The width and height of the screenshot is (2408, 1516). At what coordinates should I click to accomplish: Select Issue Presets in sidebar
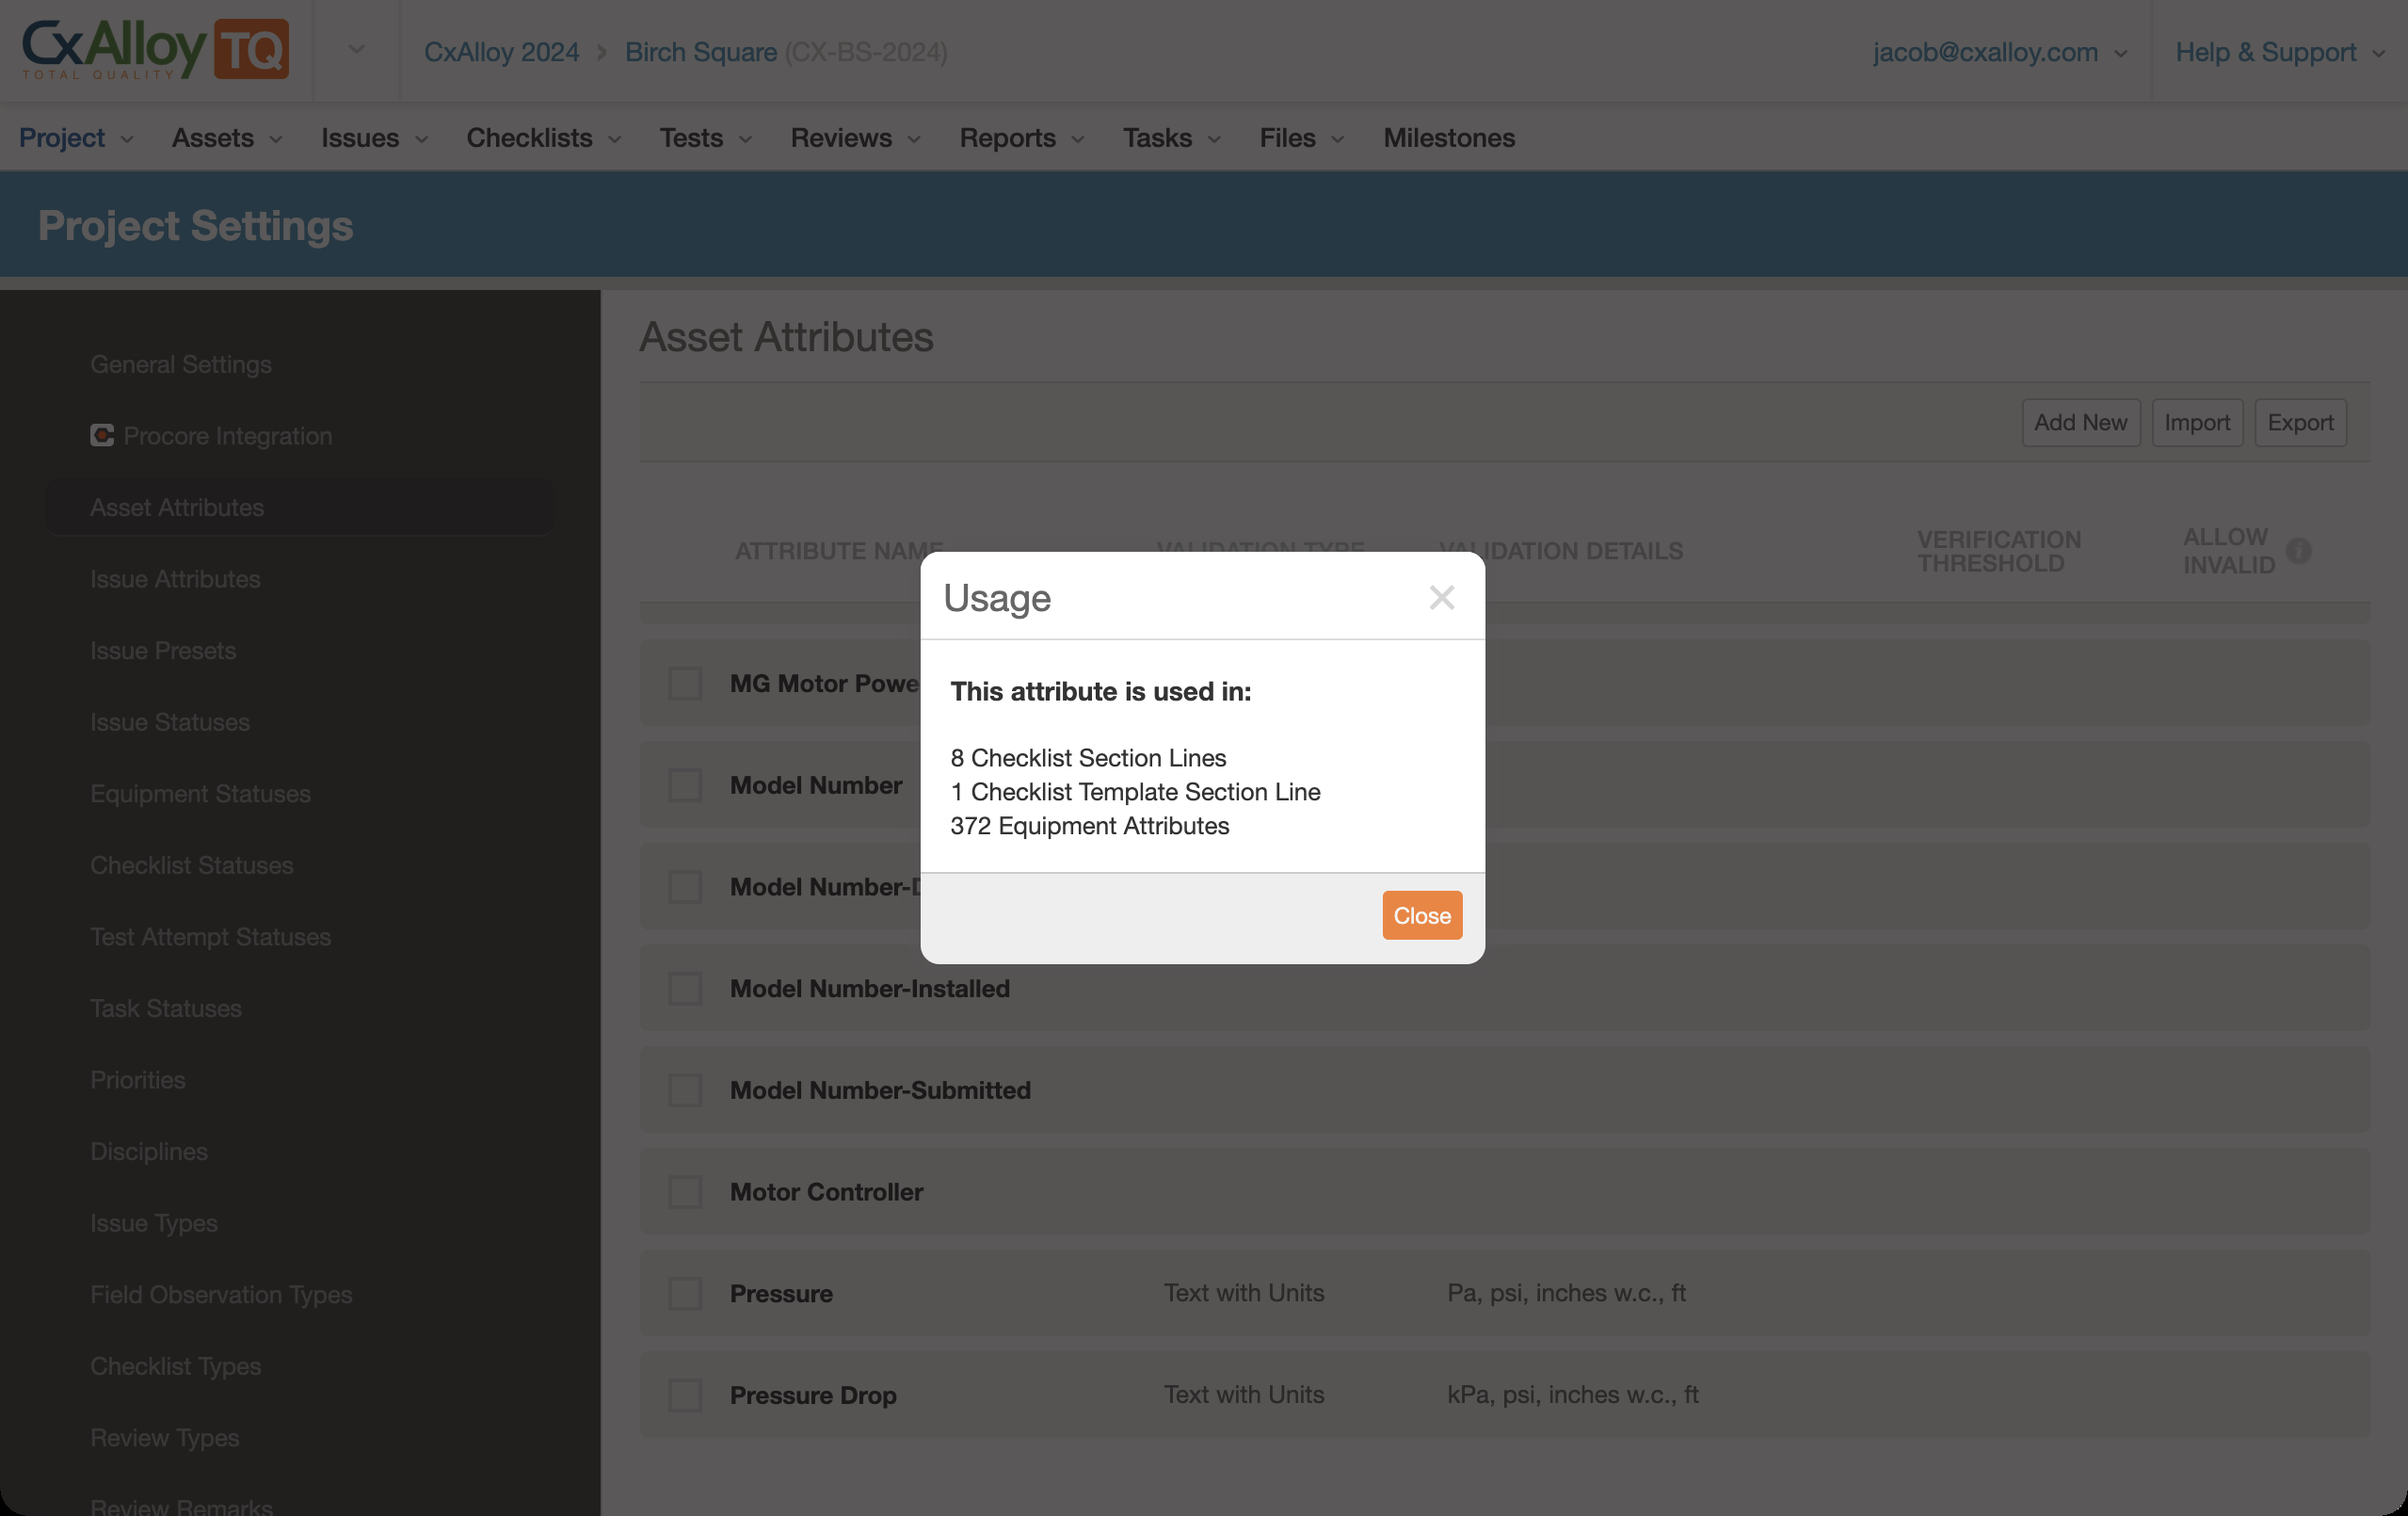[163, 650]
